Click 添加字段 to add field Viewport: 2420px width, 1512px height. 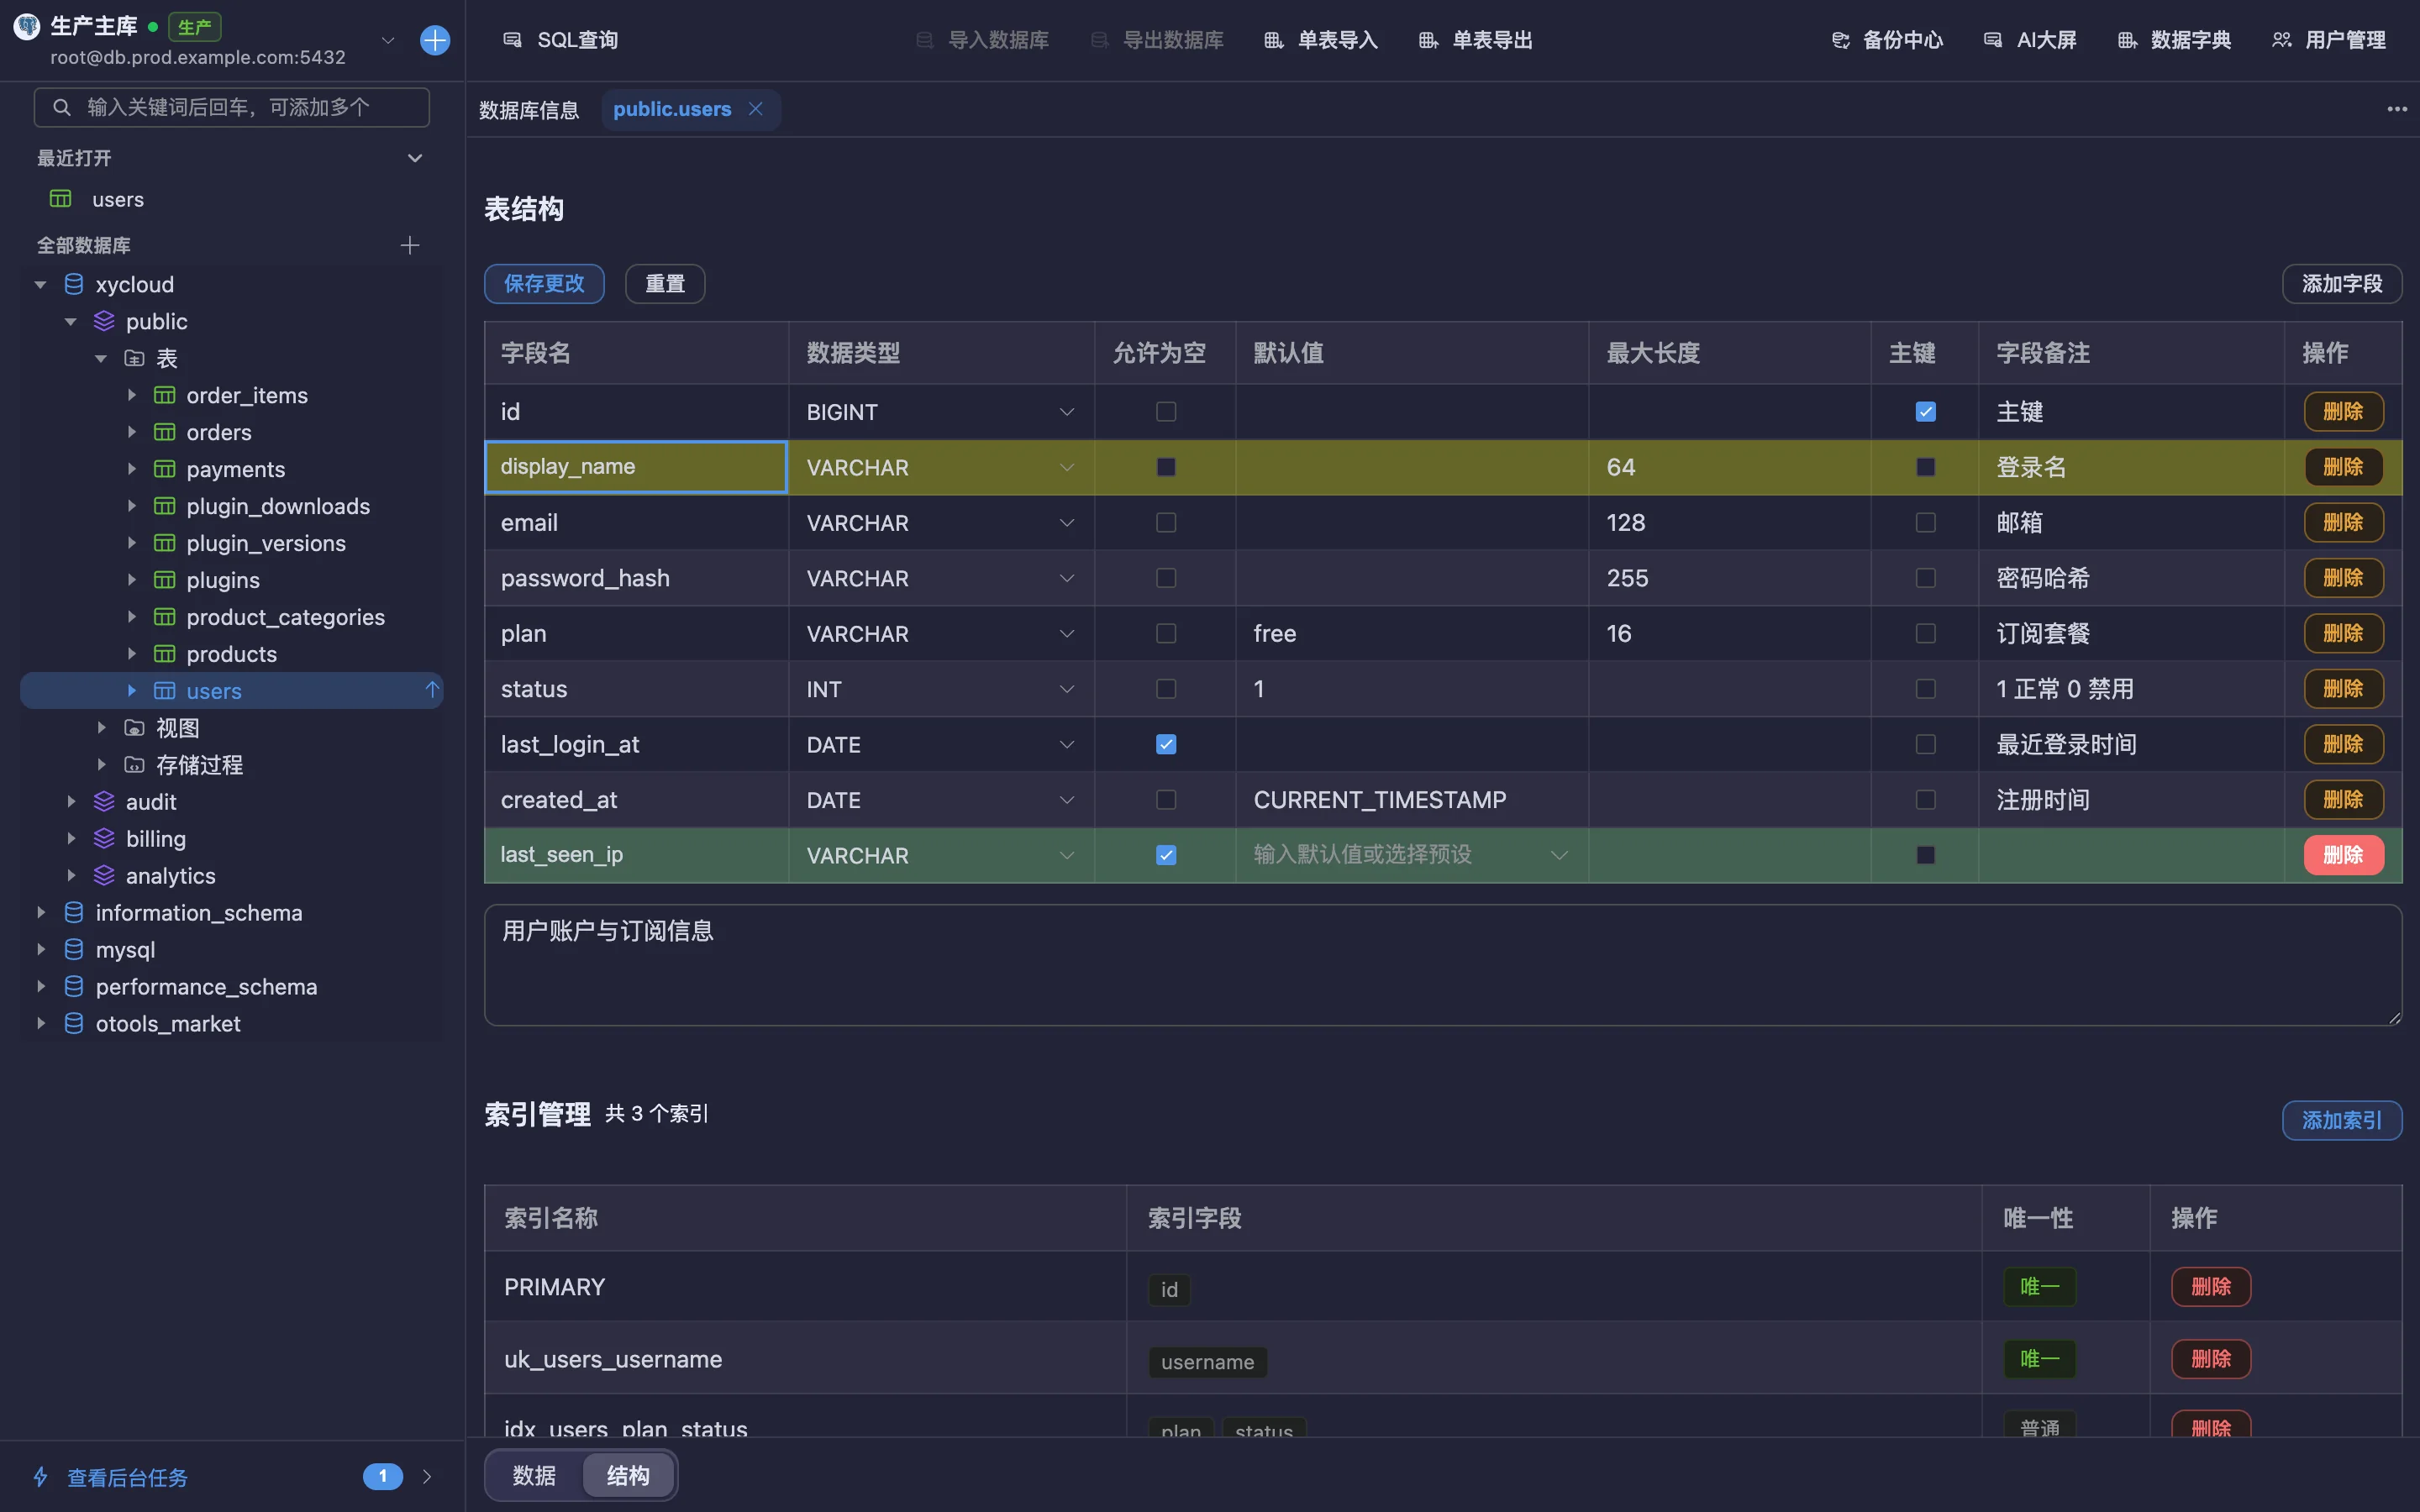pos(2342,283)
